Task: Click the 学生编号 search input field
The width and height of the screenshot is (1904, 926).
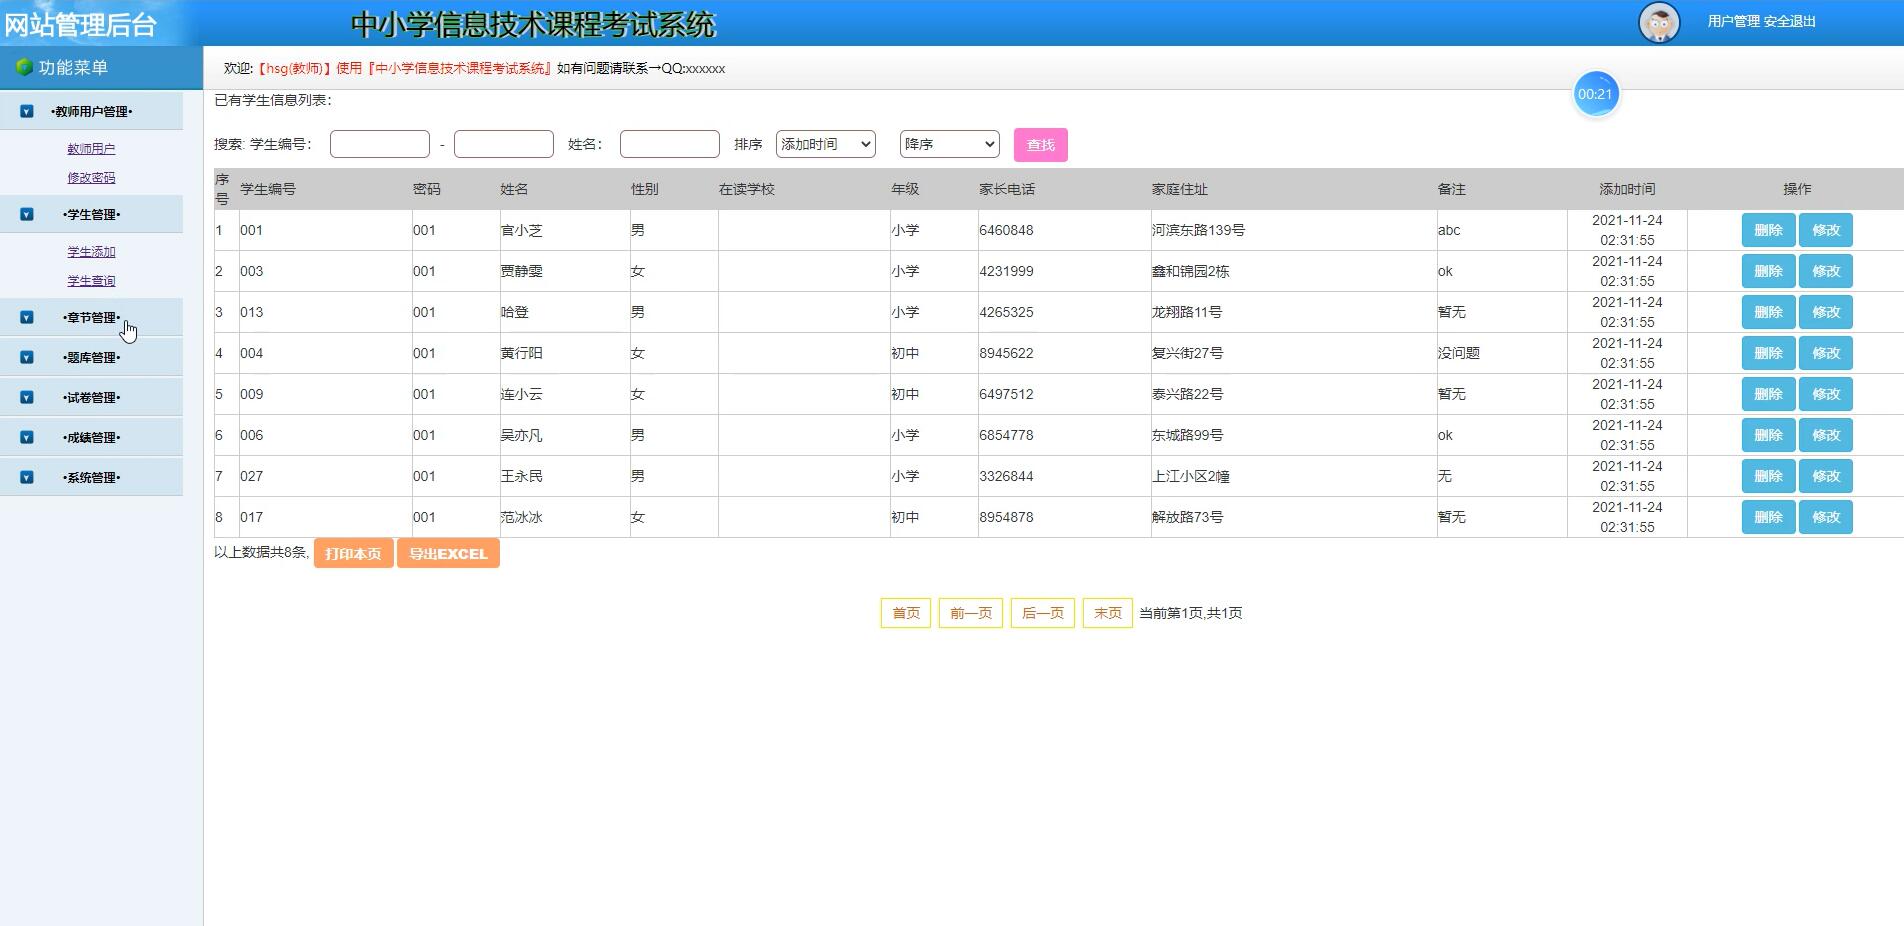Action: tap(379, 143)
